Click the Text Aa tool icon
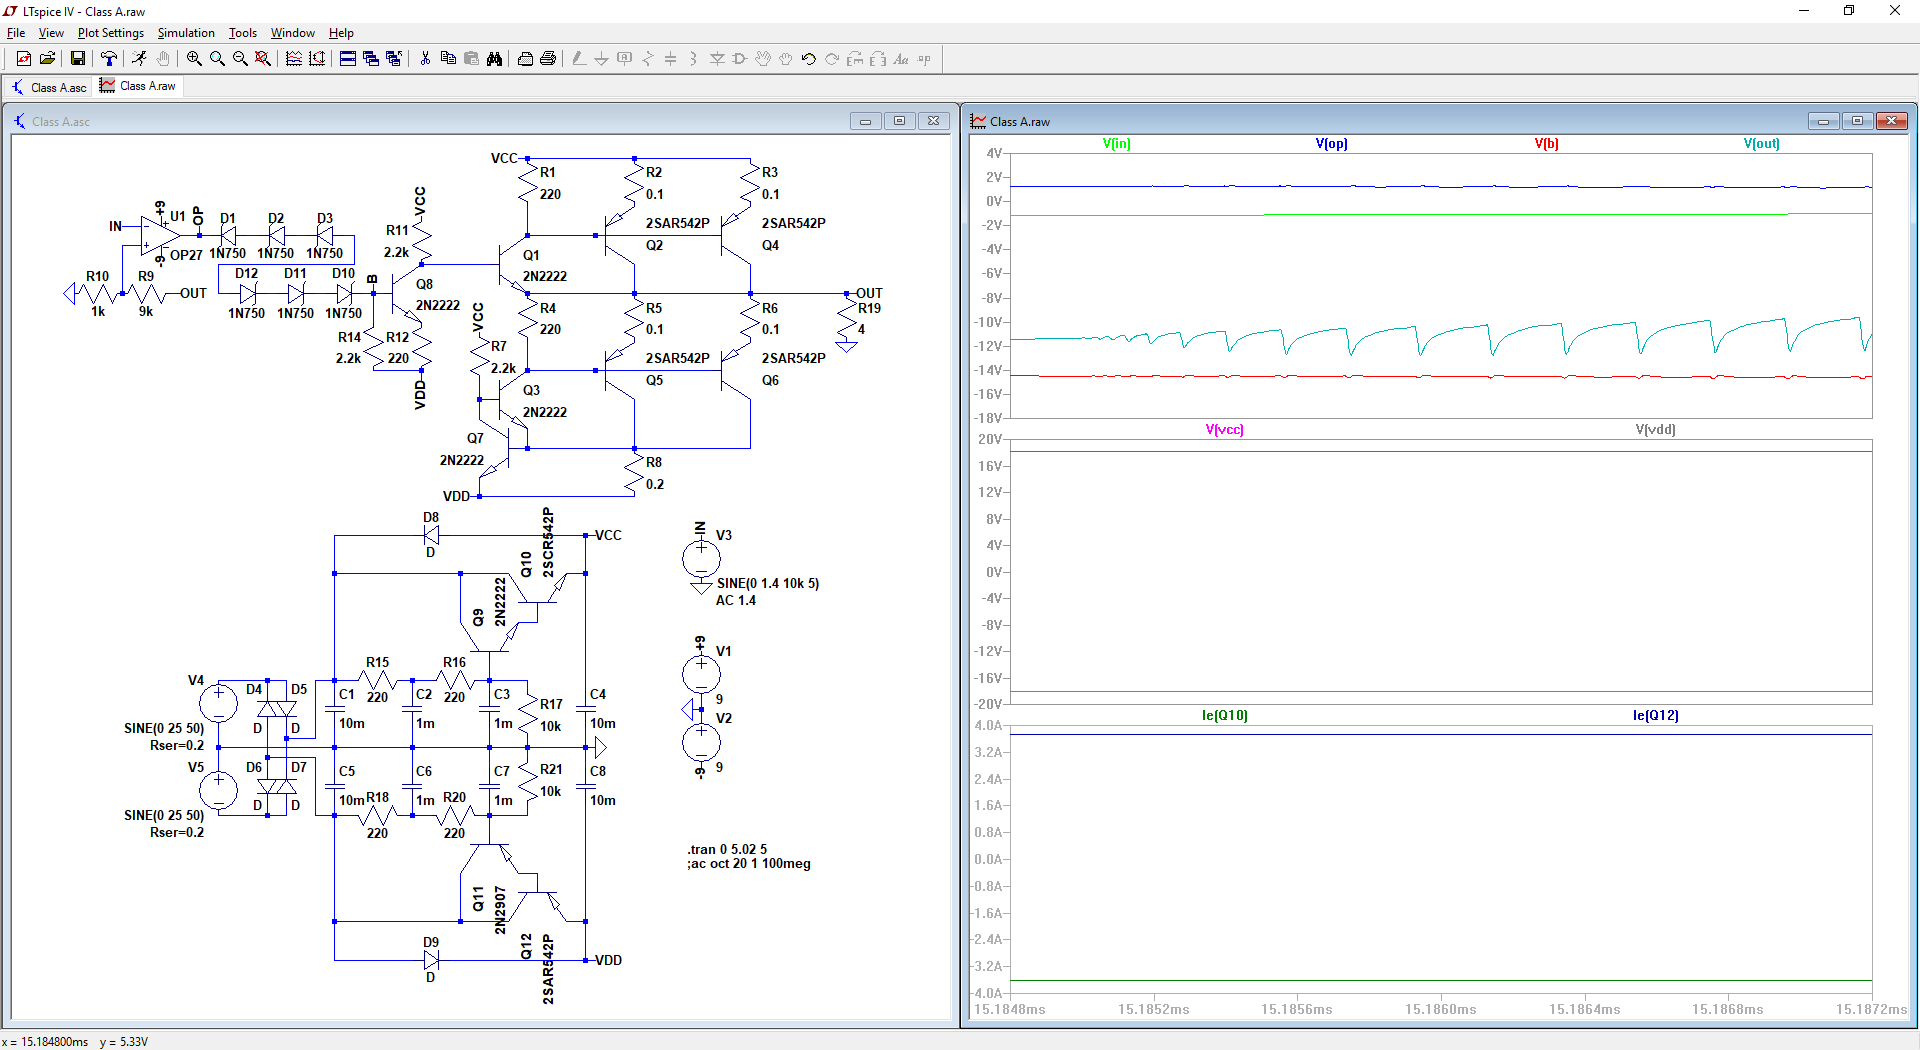Screen dimensions: 1920x1050 [901, 59]
